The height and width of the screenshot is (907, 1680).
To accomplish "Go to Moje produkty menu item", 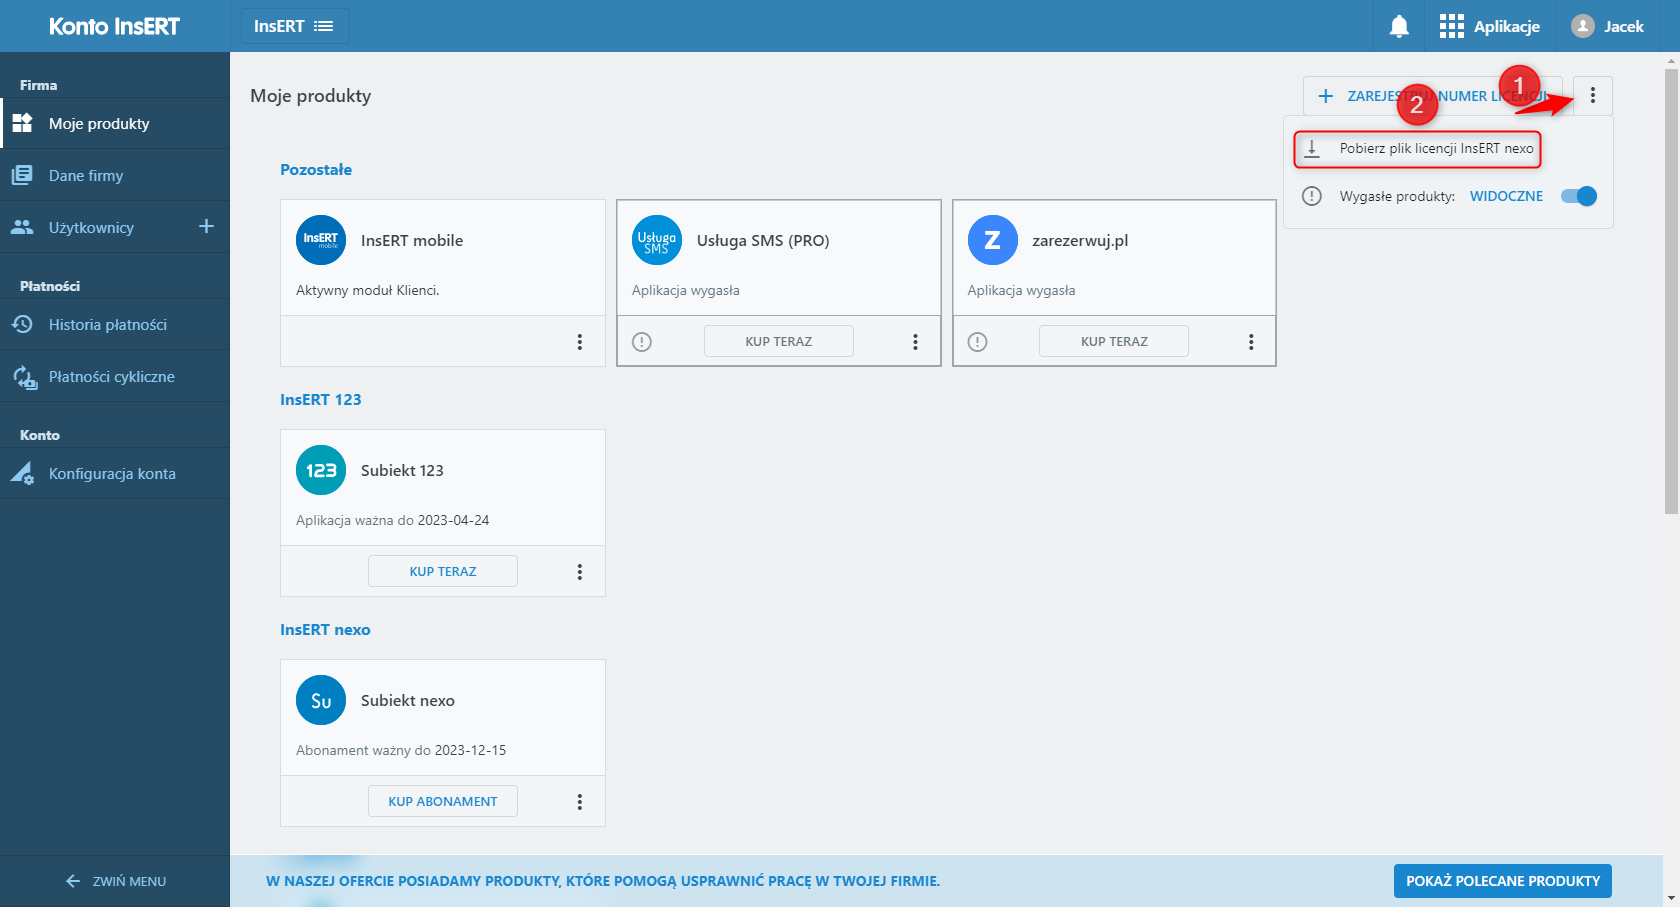I will pyautogui.click(x=115, y=123).
